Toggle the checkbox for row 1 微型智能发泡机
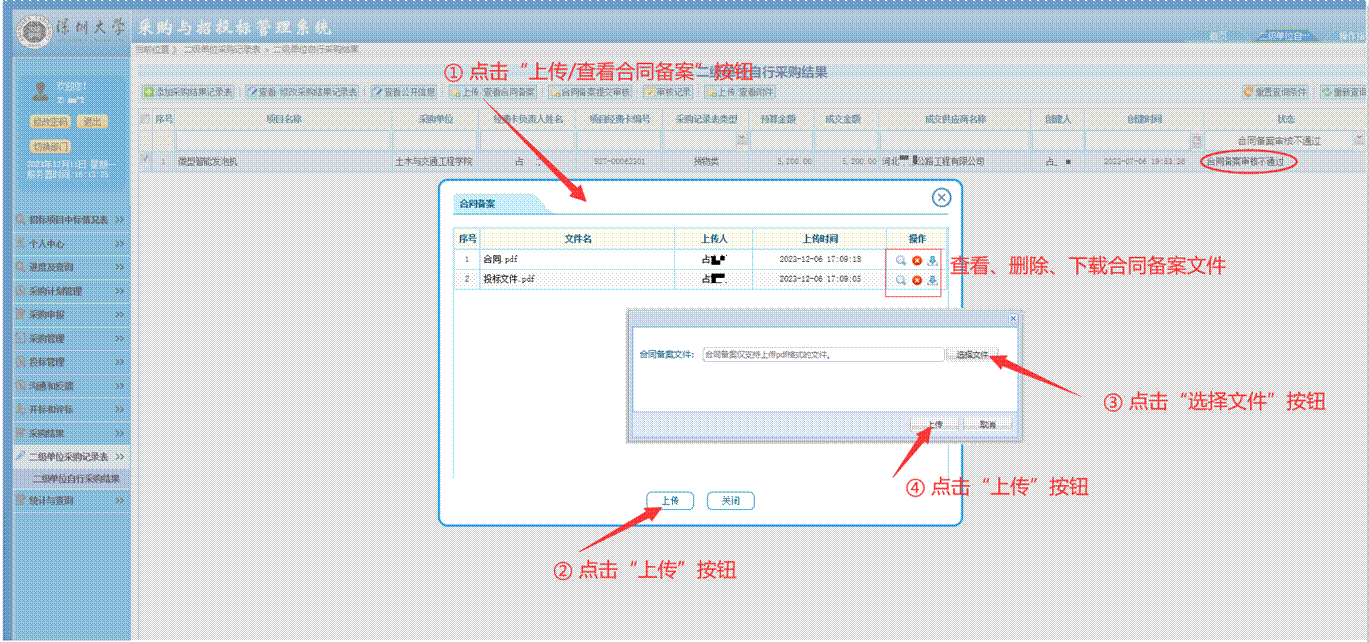Image resolution: width=1369 pixels, height=642 pixels. pyautogui.click(x=145, y=160)
